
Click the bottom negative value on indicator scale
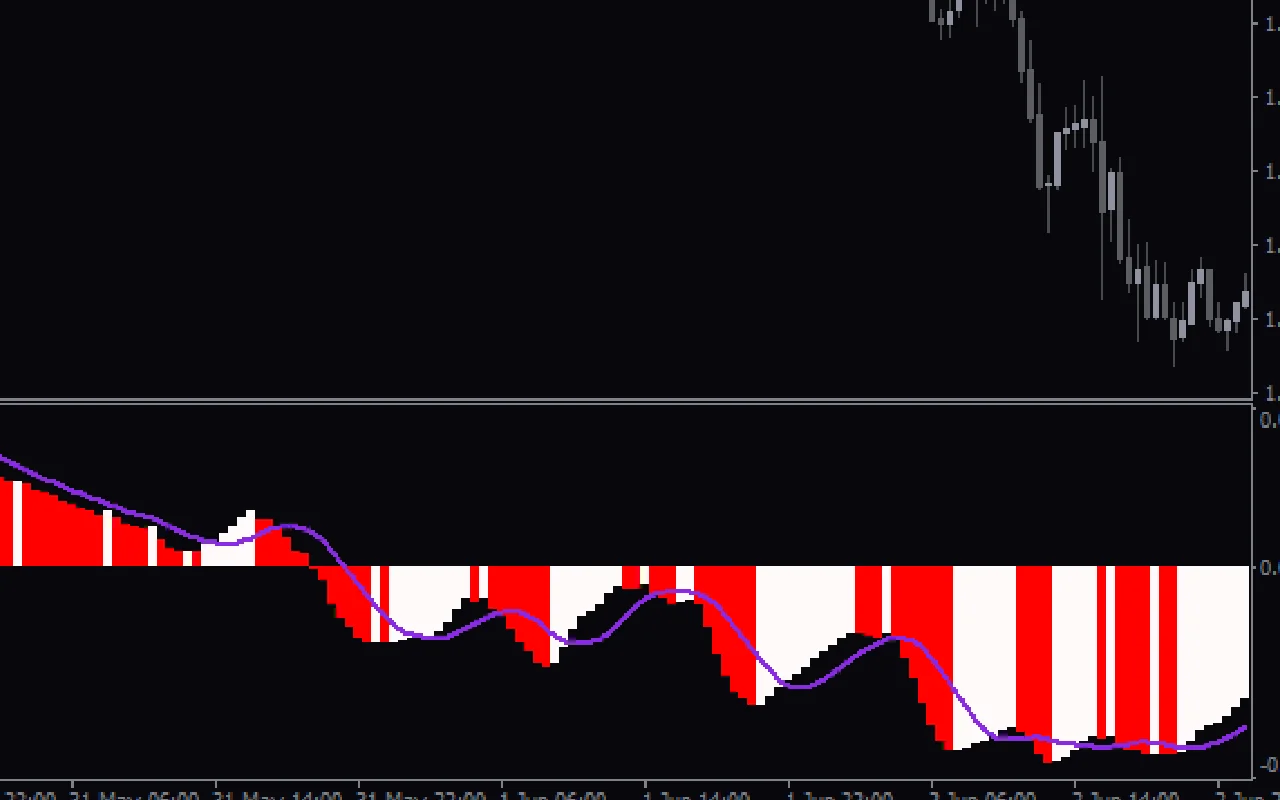pos(1268,765)
